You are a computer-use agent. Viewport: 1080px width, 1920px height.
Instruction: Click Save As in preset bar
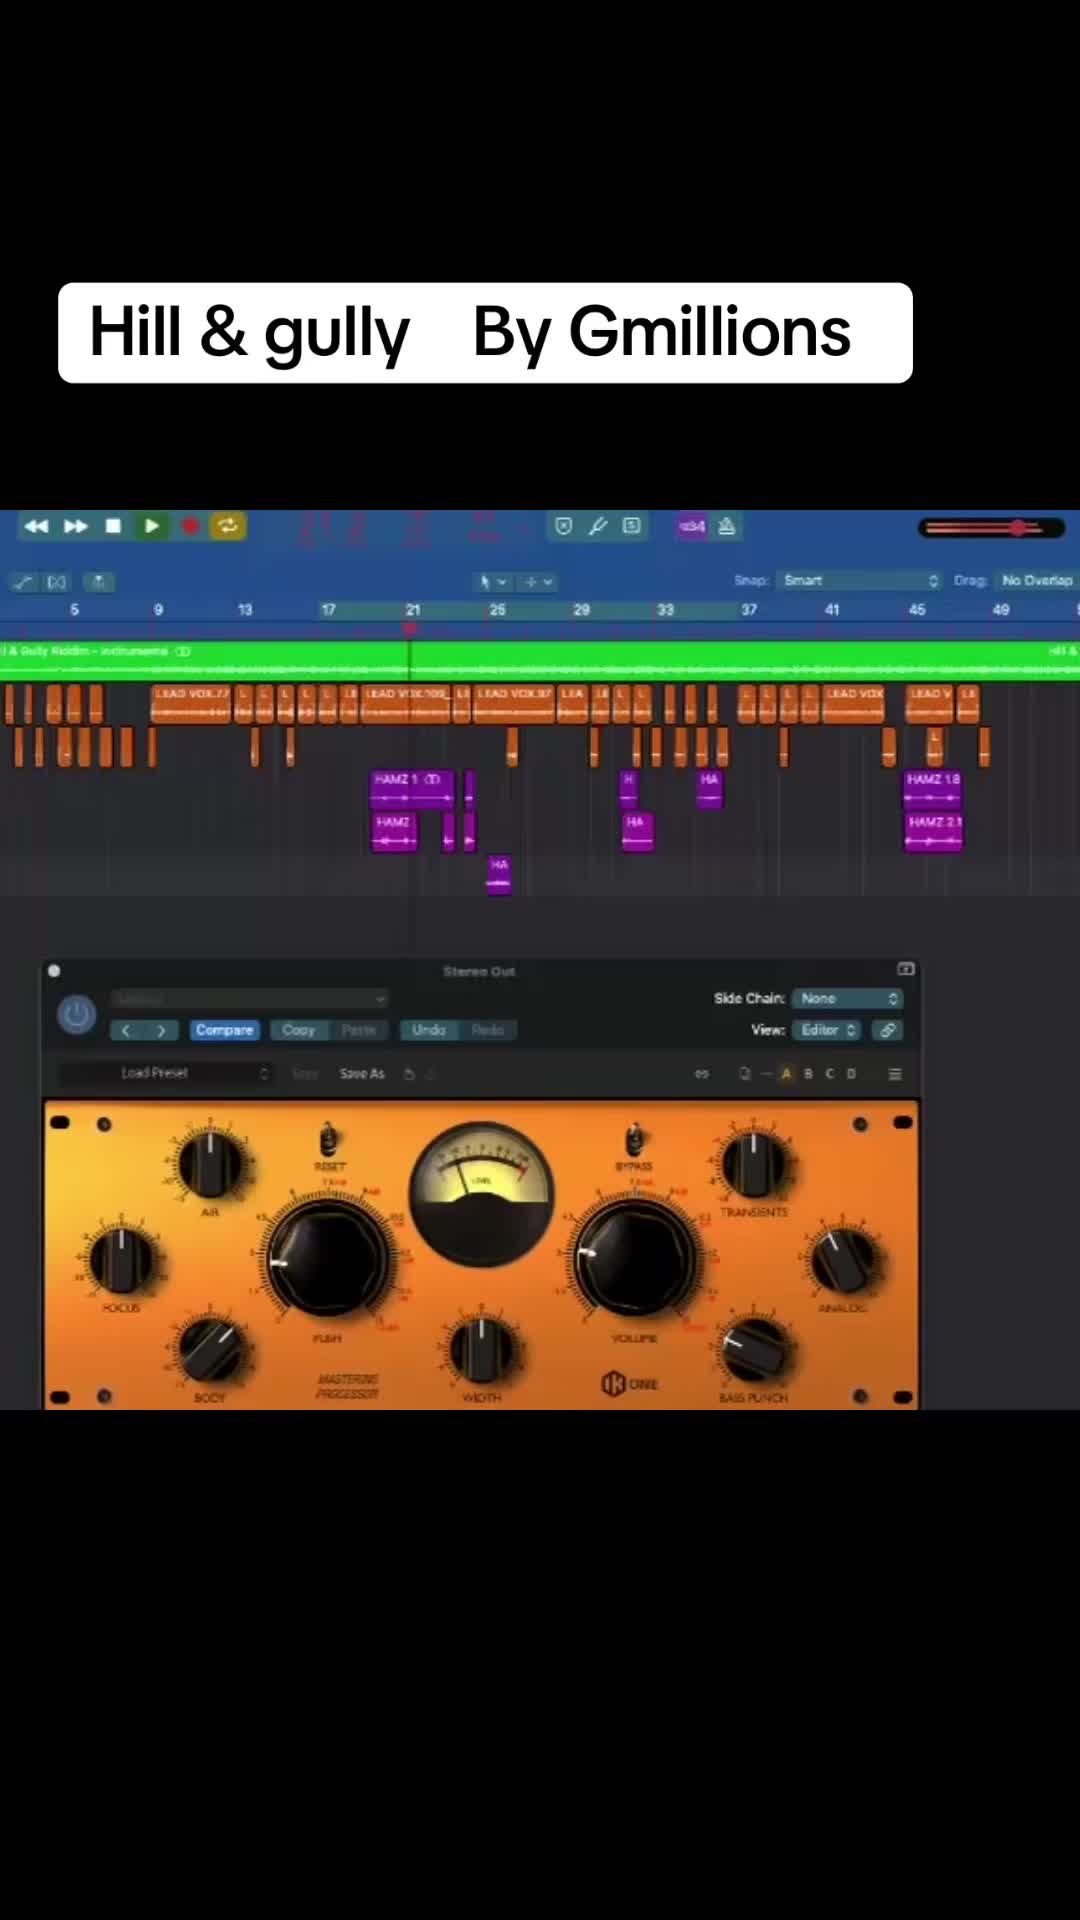click(362, 1074)
